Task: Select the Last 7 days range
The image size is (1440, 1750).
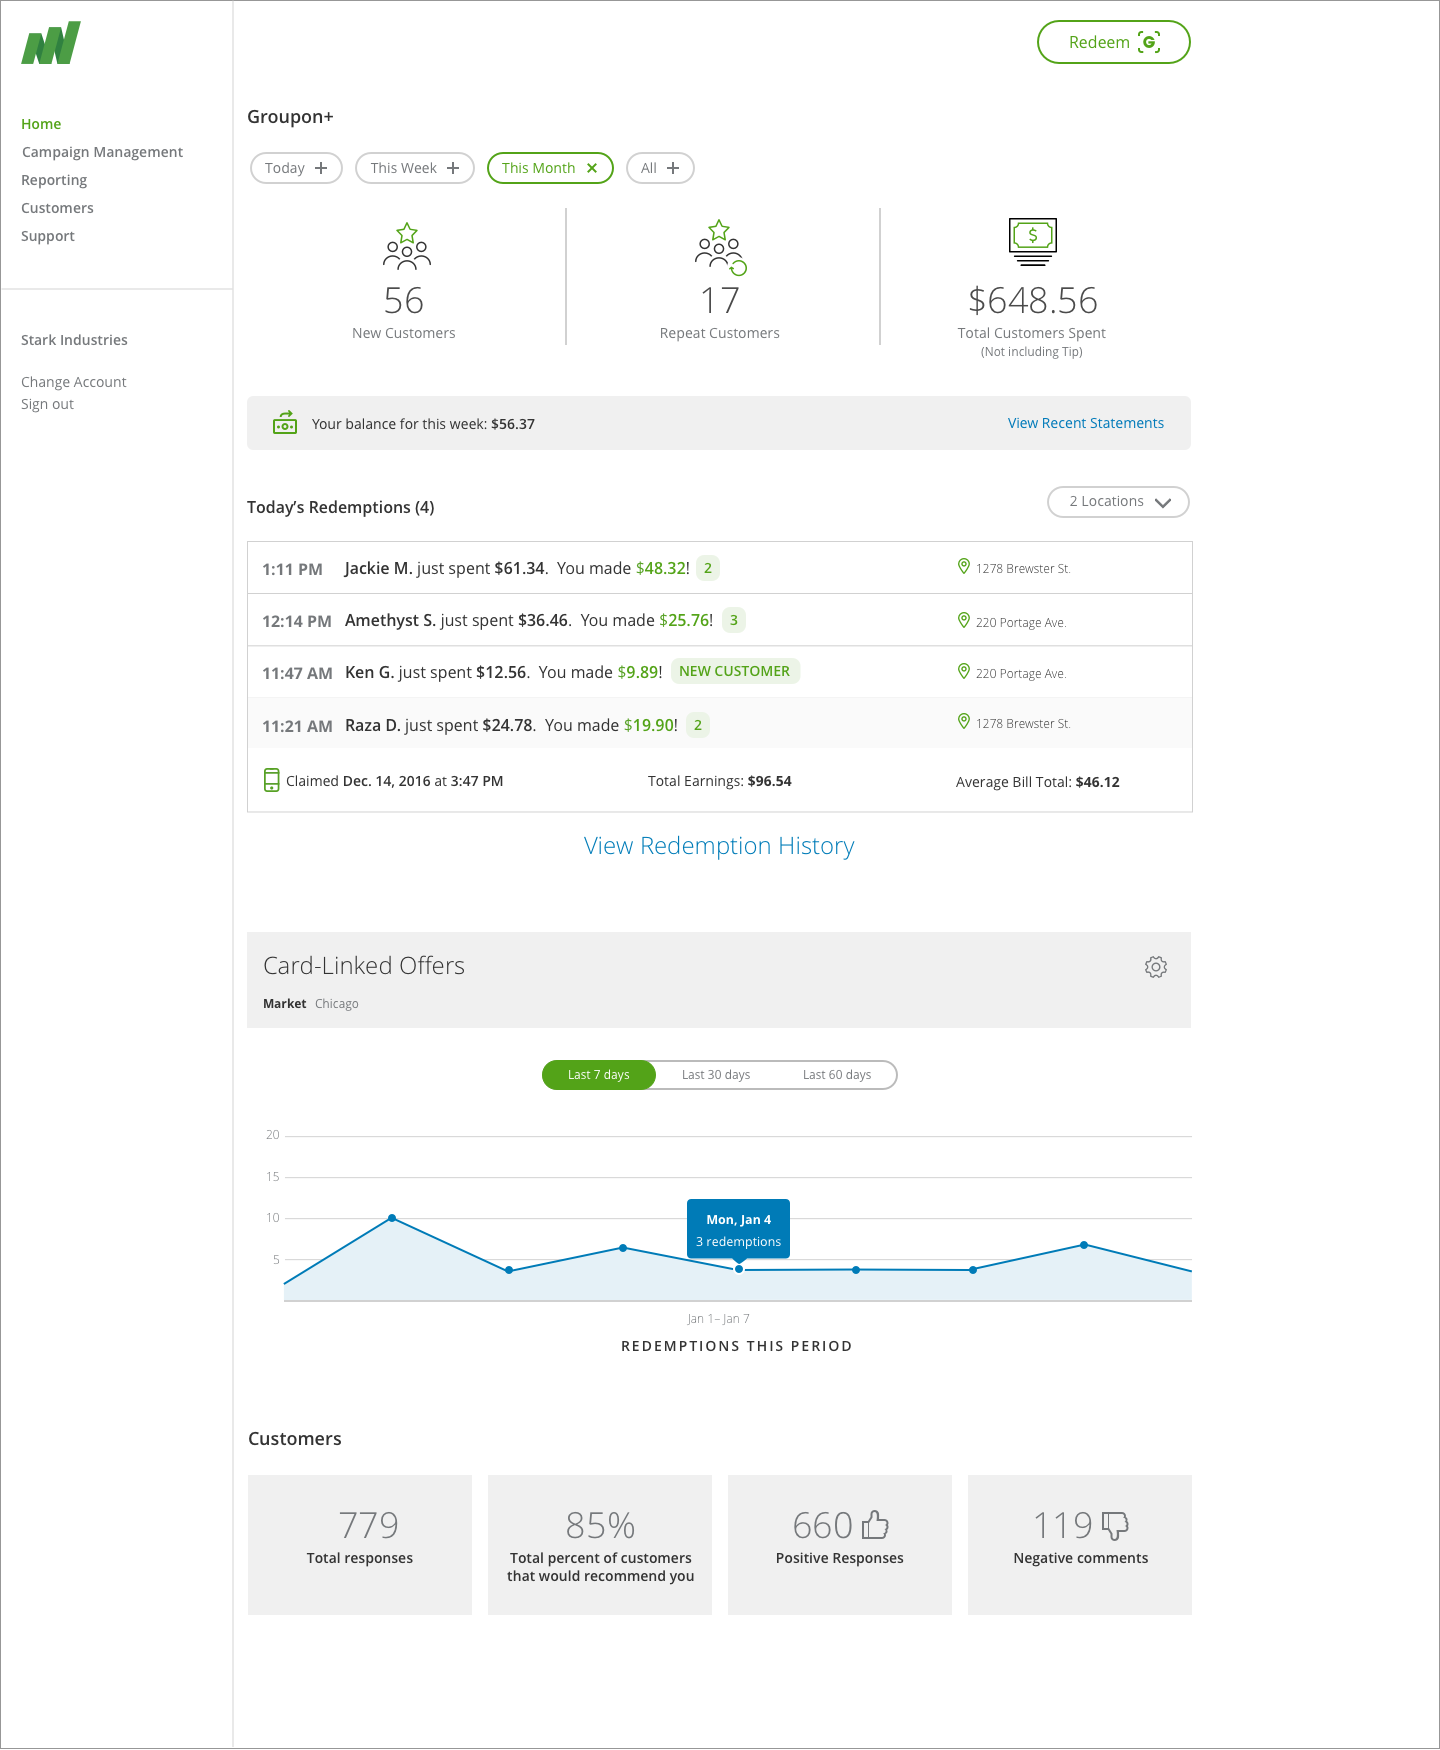Action: [x=599, y=1075]
